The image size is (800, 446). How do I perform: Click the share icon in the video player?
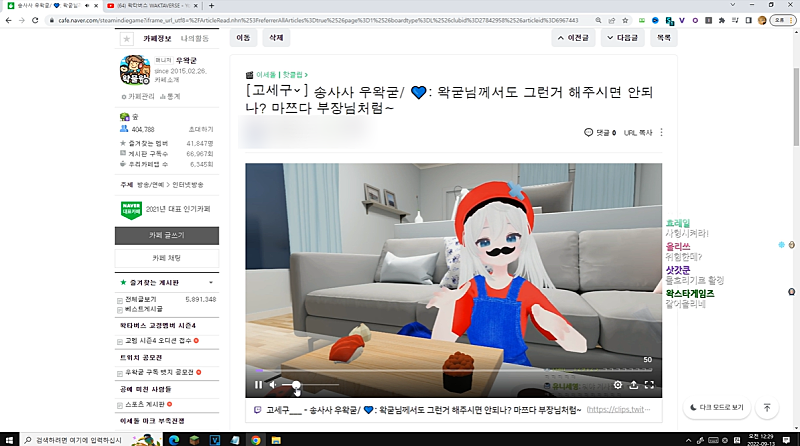coord(633,384)
